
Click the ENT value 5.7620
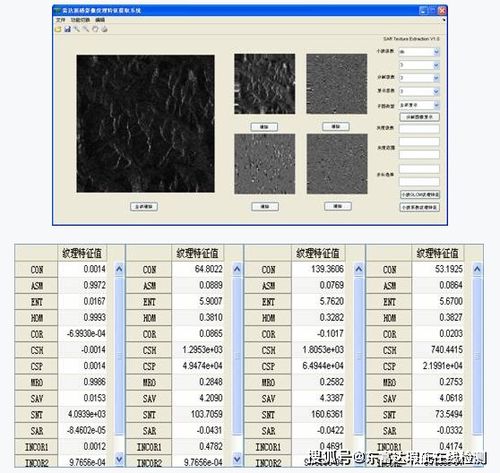pyautogui.click(x=331, y=301)
